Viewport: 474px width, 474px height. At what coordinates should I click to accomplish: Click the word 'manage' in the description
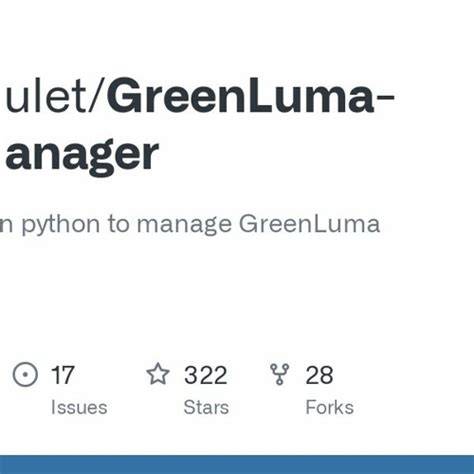coord(184,225)
